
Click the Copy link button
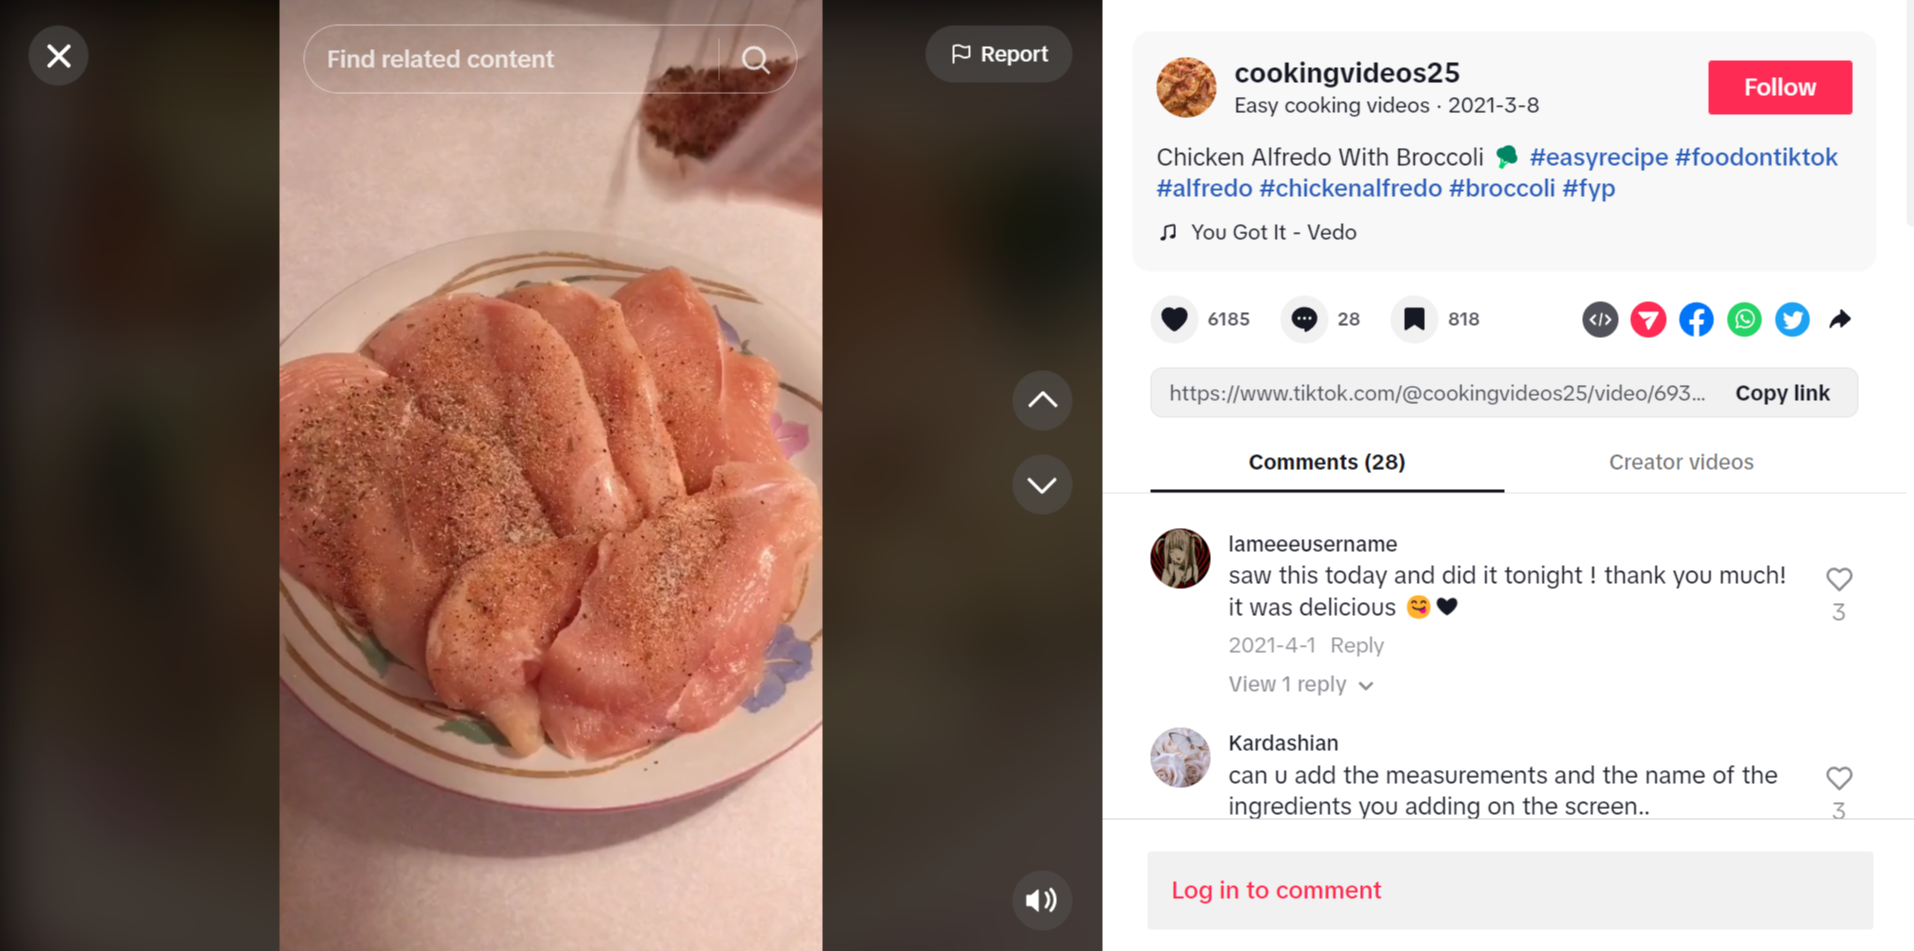pos(1782,393)
